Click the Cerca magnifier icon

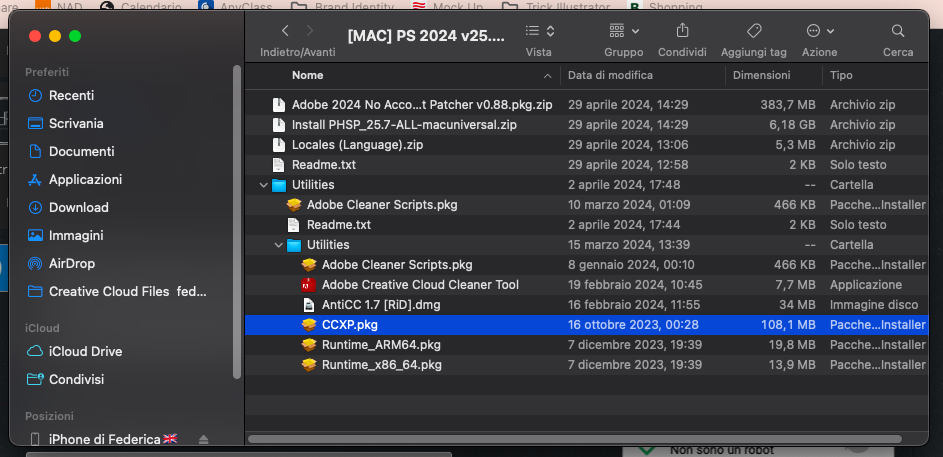click(898, 31)
